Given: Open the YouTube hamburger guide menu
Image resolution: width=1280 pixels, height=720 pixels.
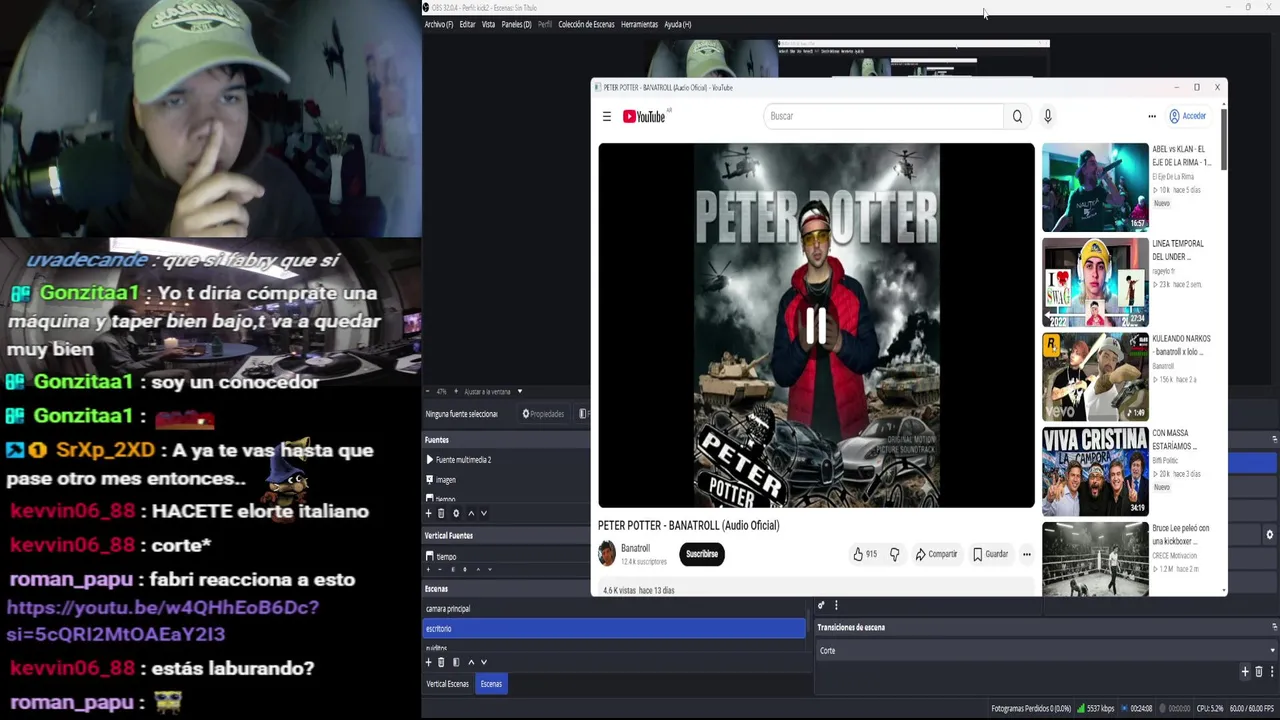Looking at the screenshot, I should point(606,116).
